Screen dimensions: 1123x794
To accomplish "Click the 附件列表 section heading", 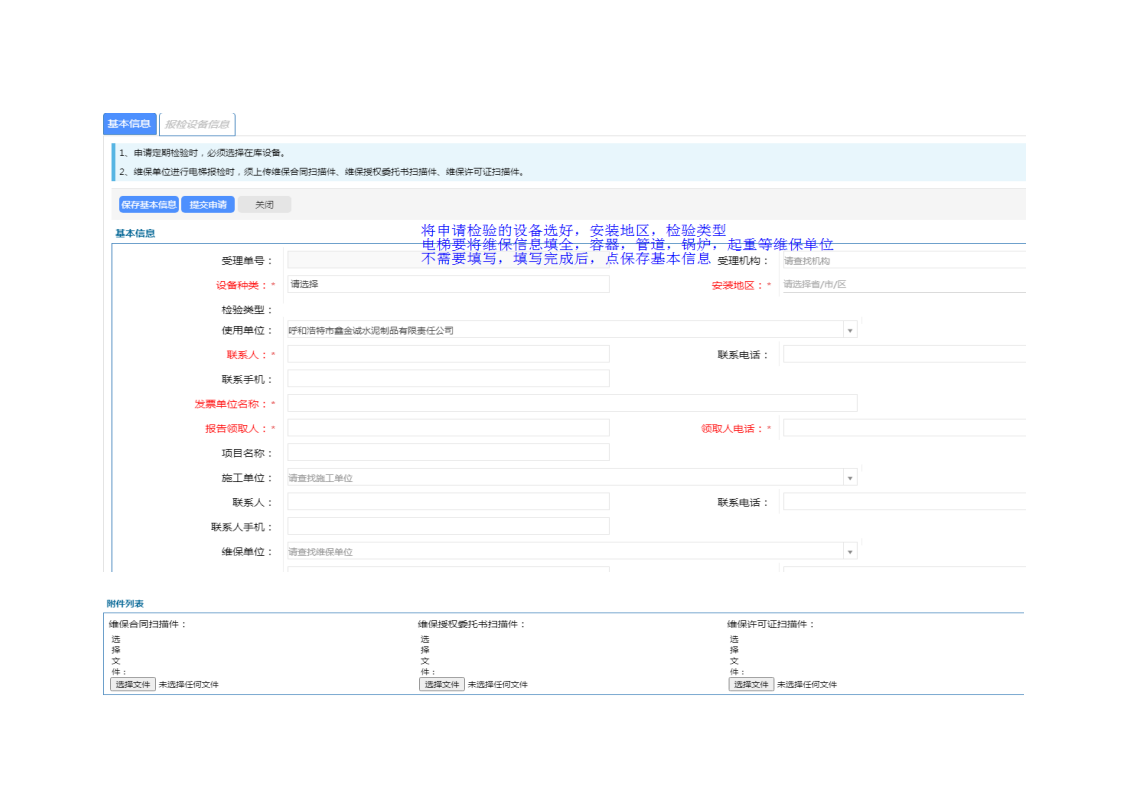I will click(x=125, y=604).
